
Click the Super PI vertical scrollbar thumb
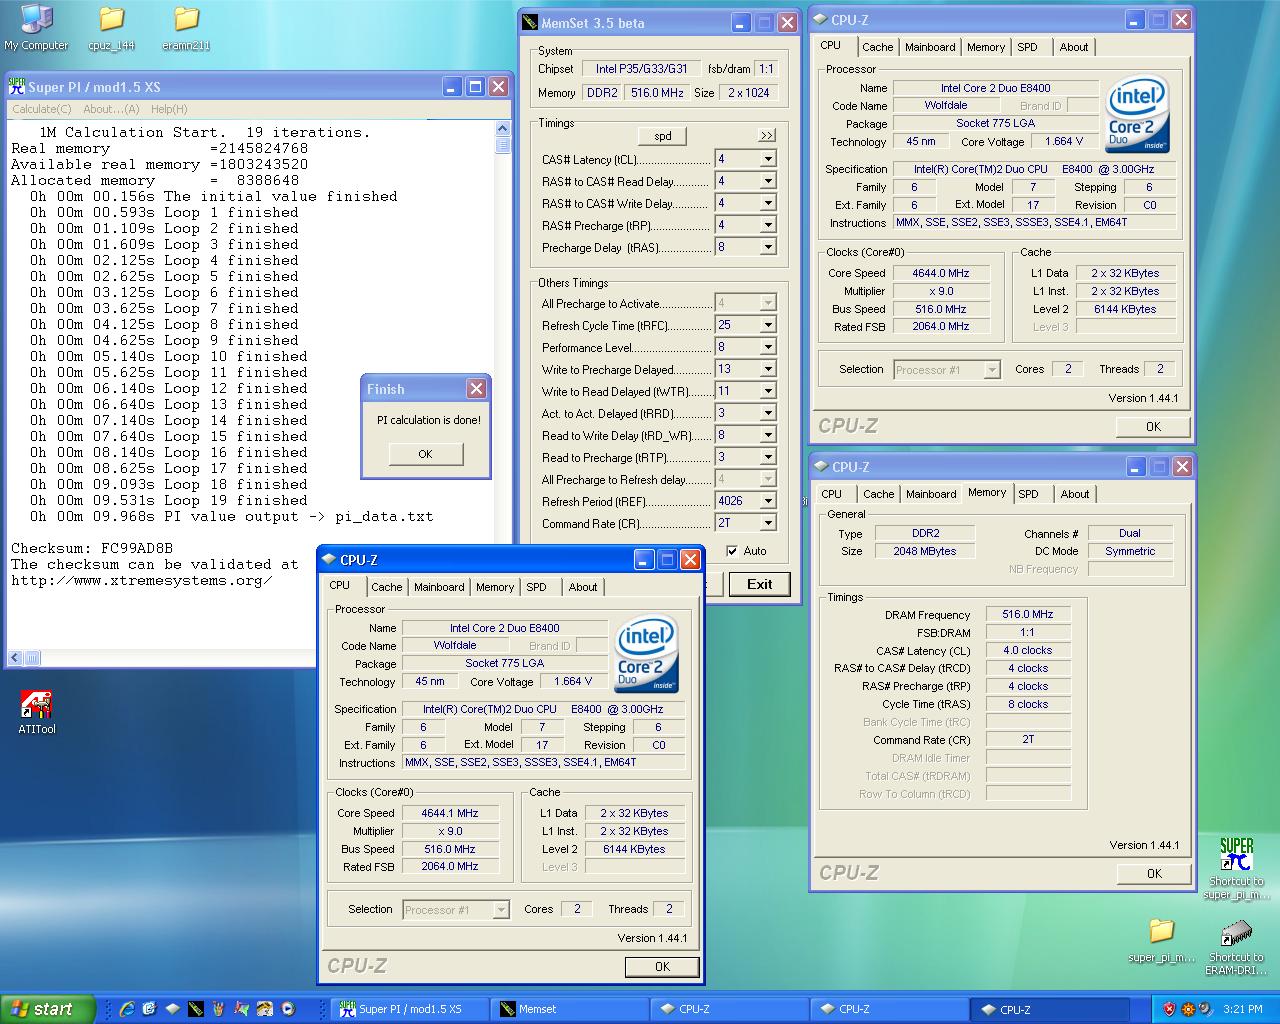click(503, 145)
